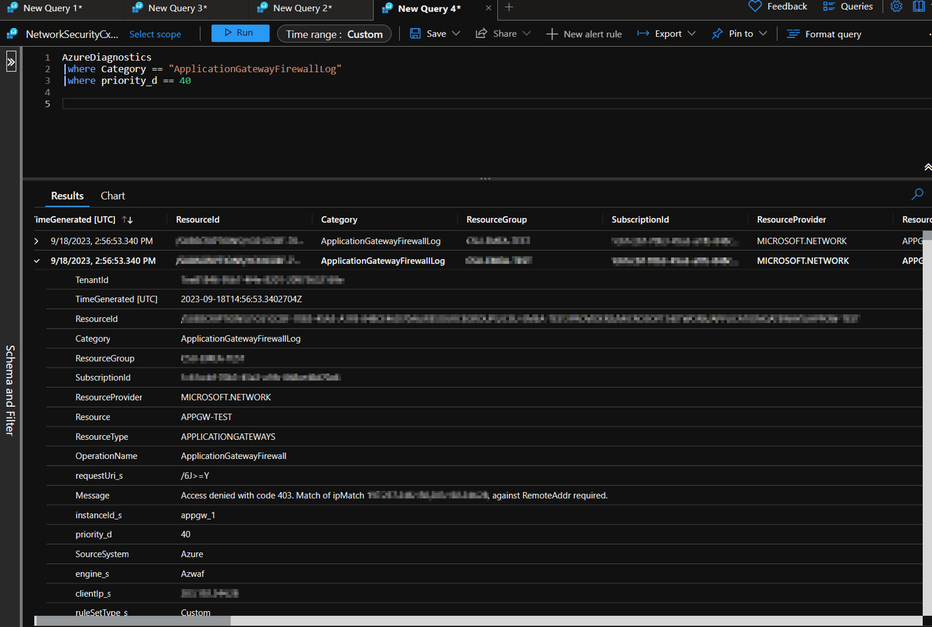Open the Queries panel
Image resolution: width=932 pixels, height=627 pixels.
coord(848,7)
